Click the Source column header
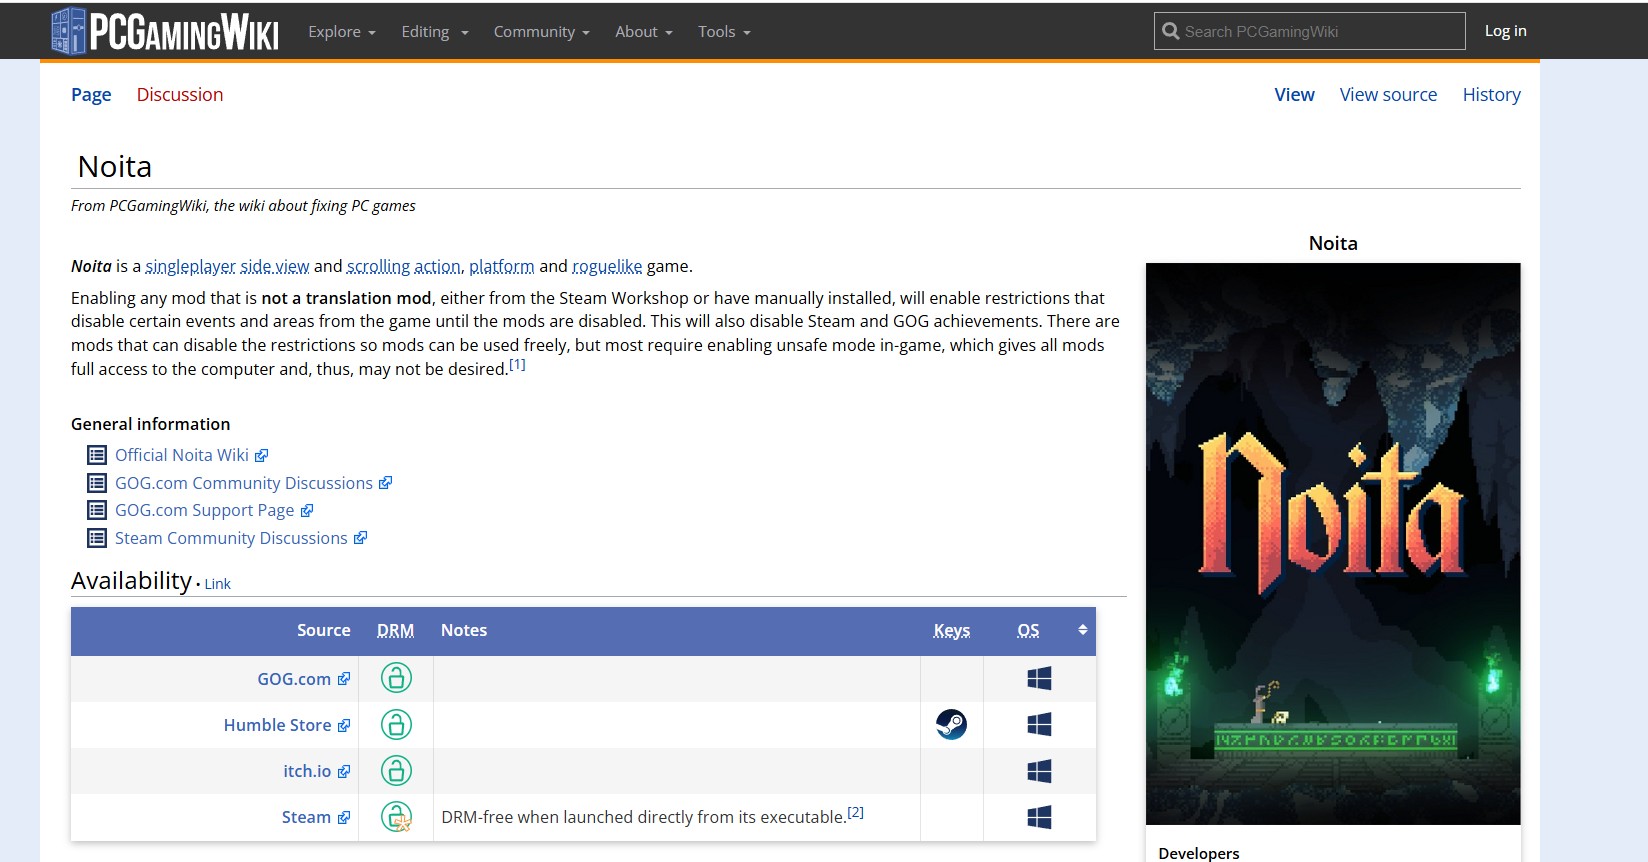Image resolution: width=1648 pixels, height=862 pixels. [x=323, y=630]
